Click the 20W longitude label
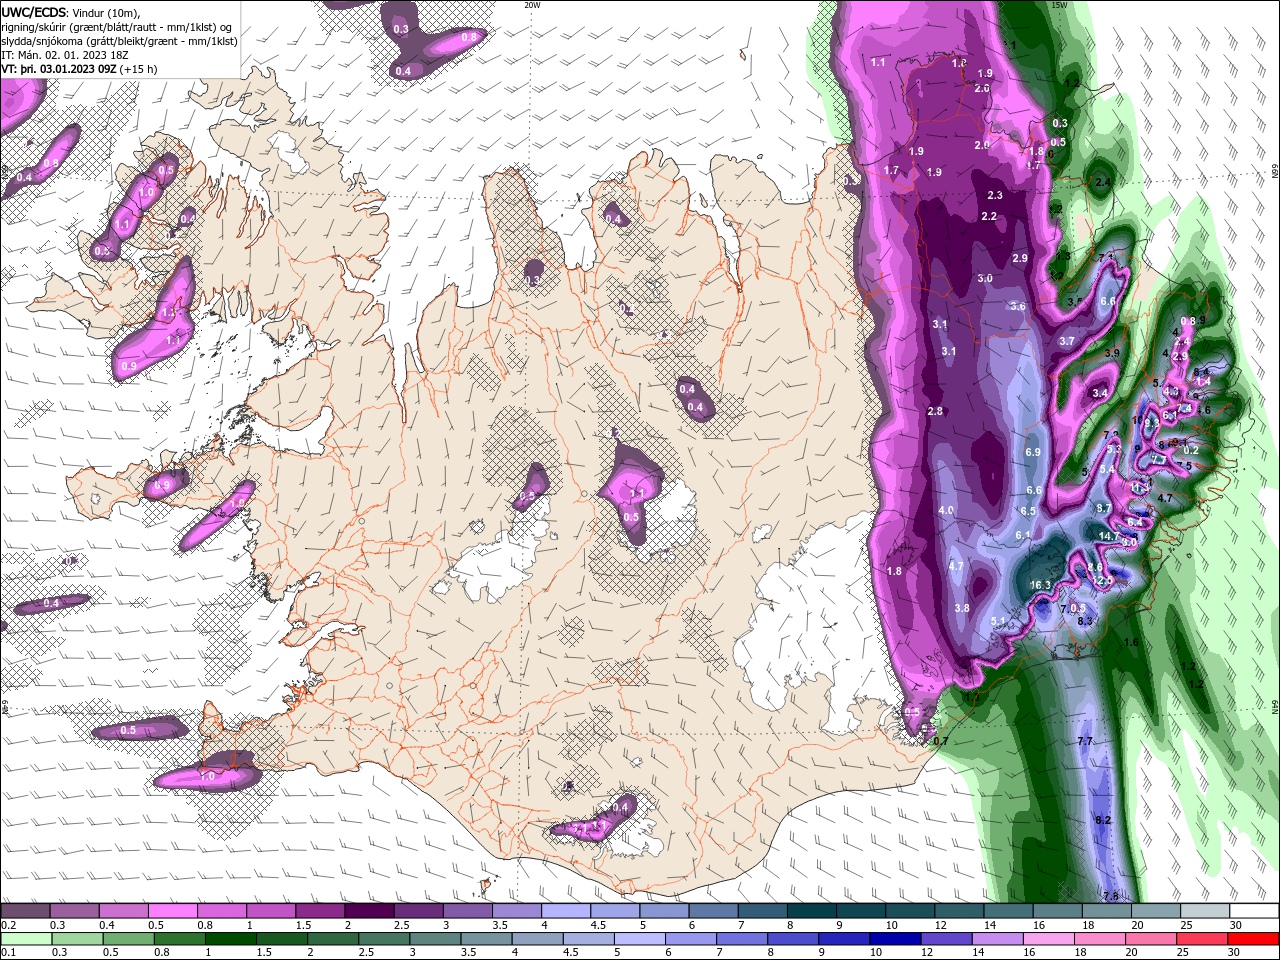1280x960 pixels. coord(532,5)
